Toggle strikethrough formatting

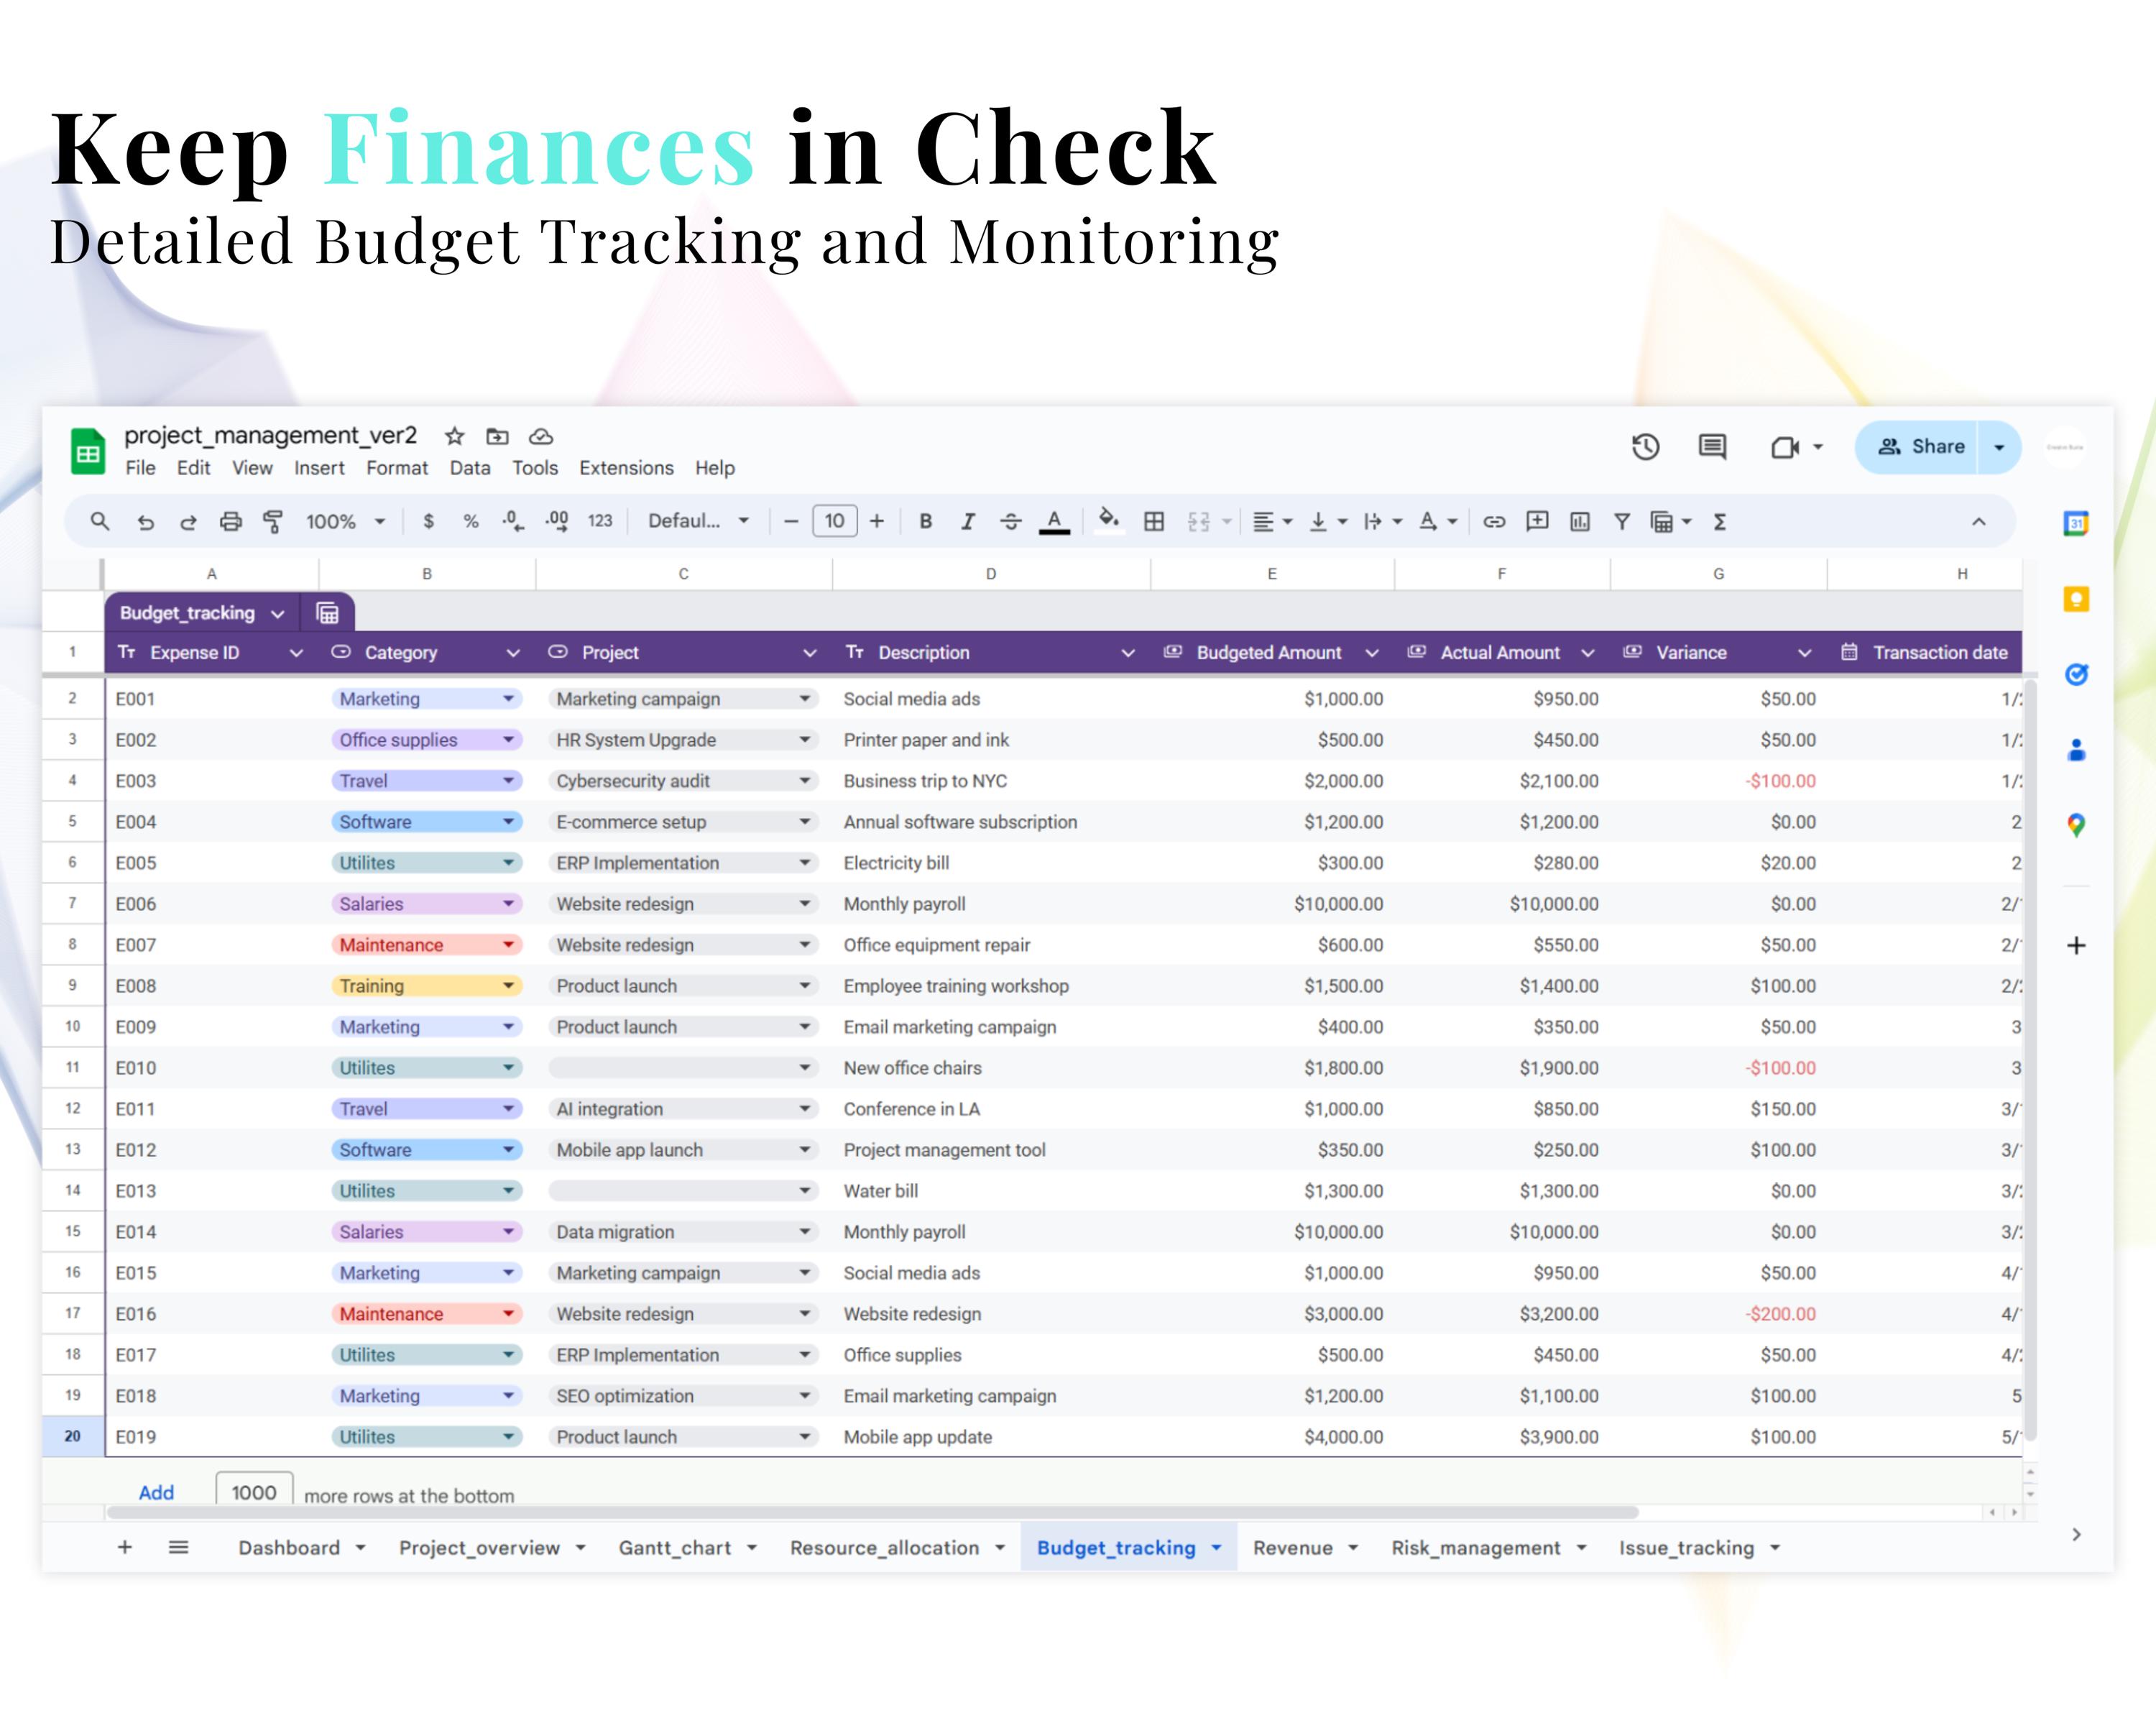[1012, 520]
